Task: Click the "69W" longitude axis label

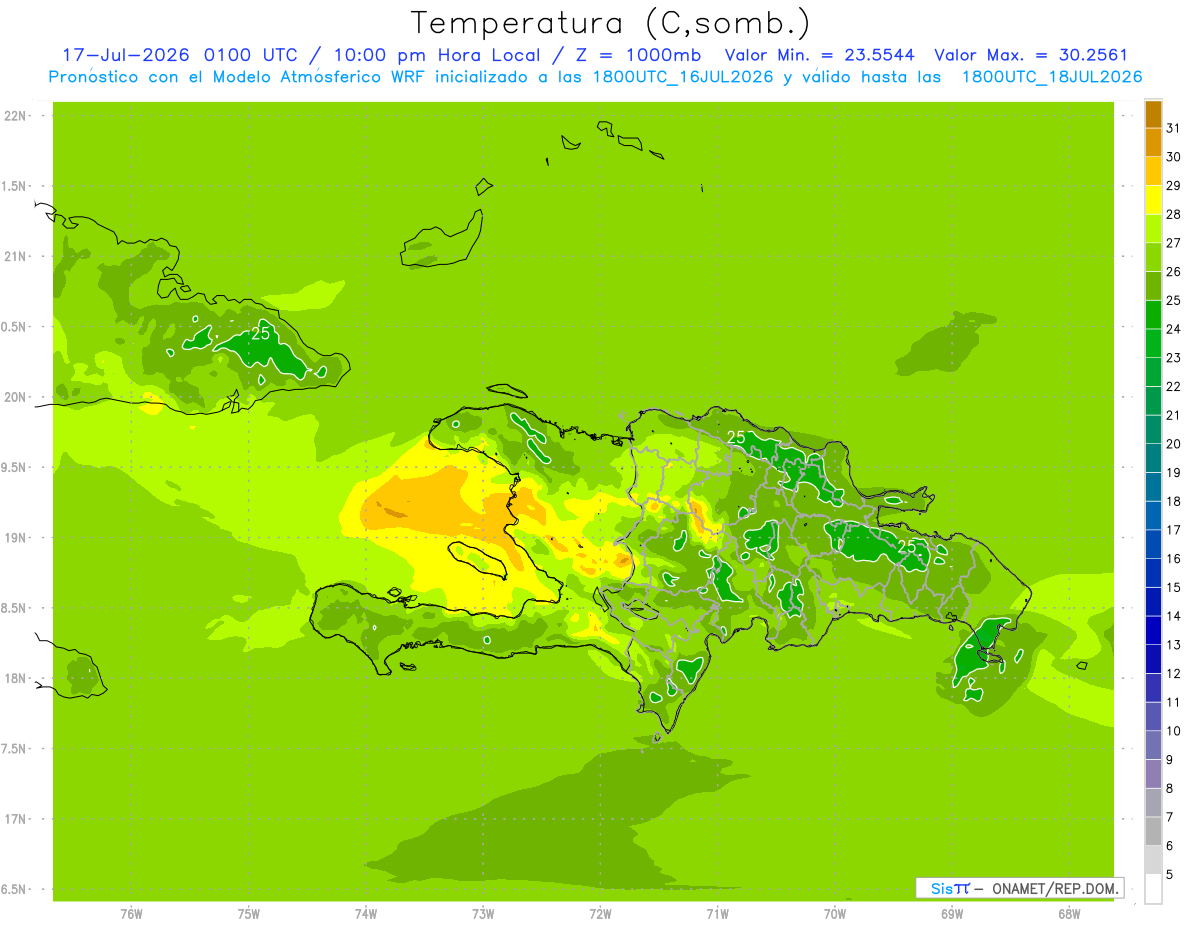Action: pyautogui.click(x=951, y=914)
